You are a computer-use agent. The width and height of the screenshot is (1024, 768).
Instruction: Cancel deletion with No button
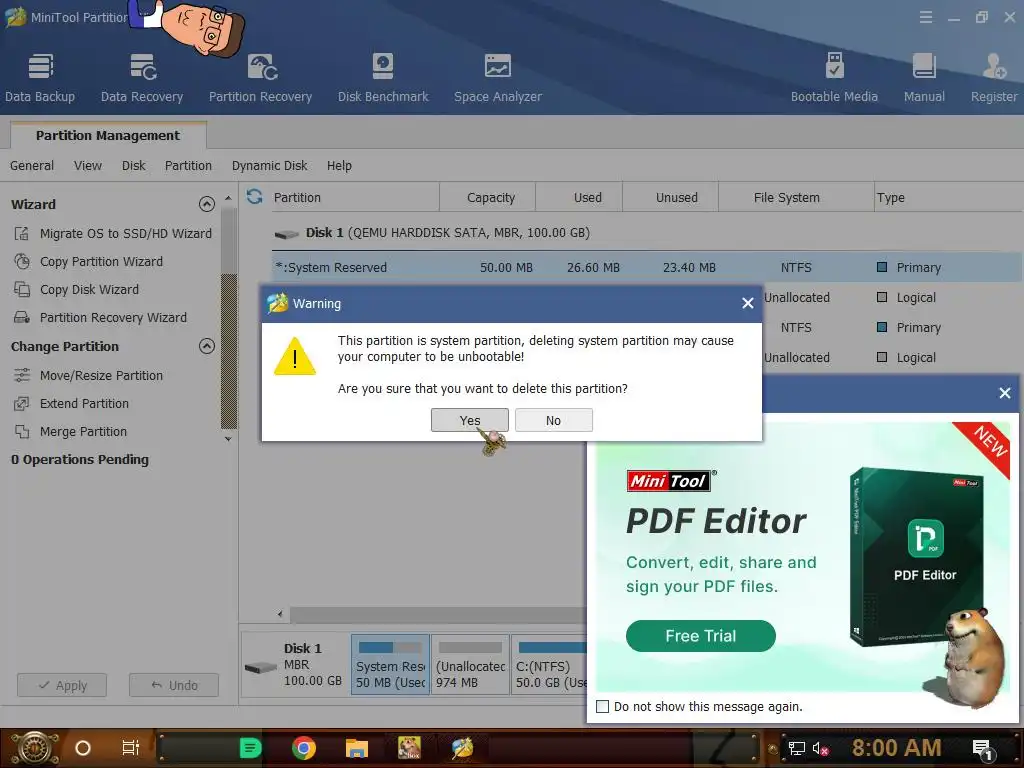(553, 421)
